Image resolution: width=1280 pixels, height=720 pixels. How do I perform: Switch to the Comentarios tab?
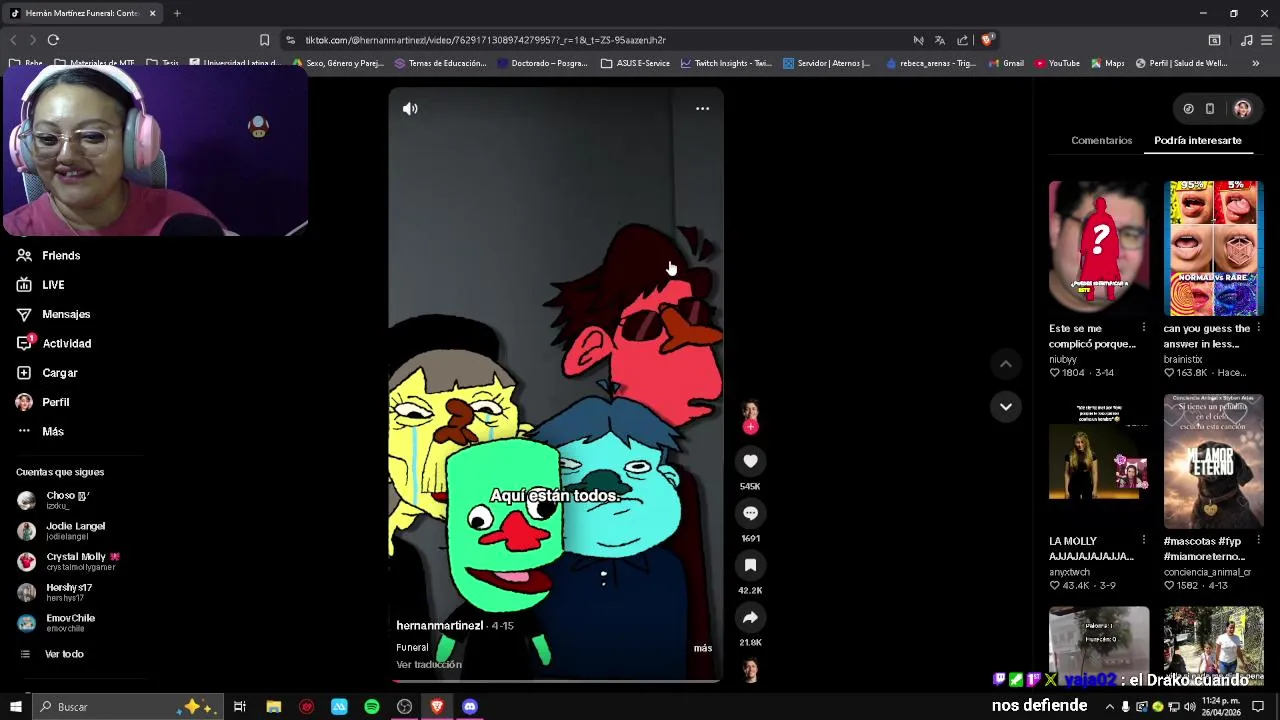[1101, 140]
